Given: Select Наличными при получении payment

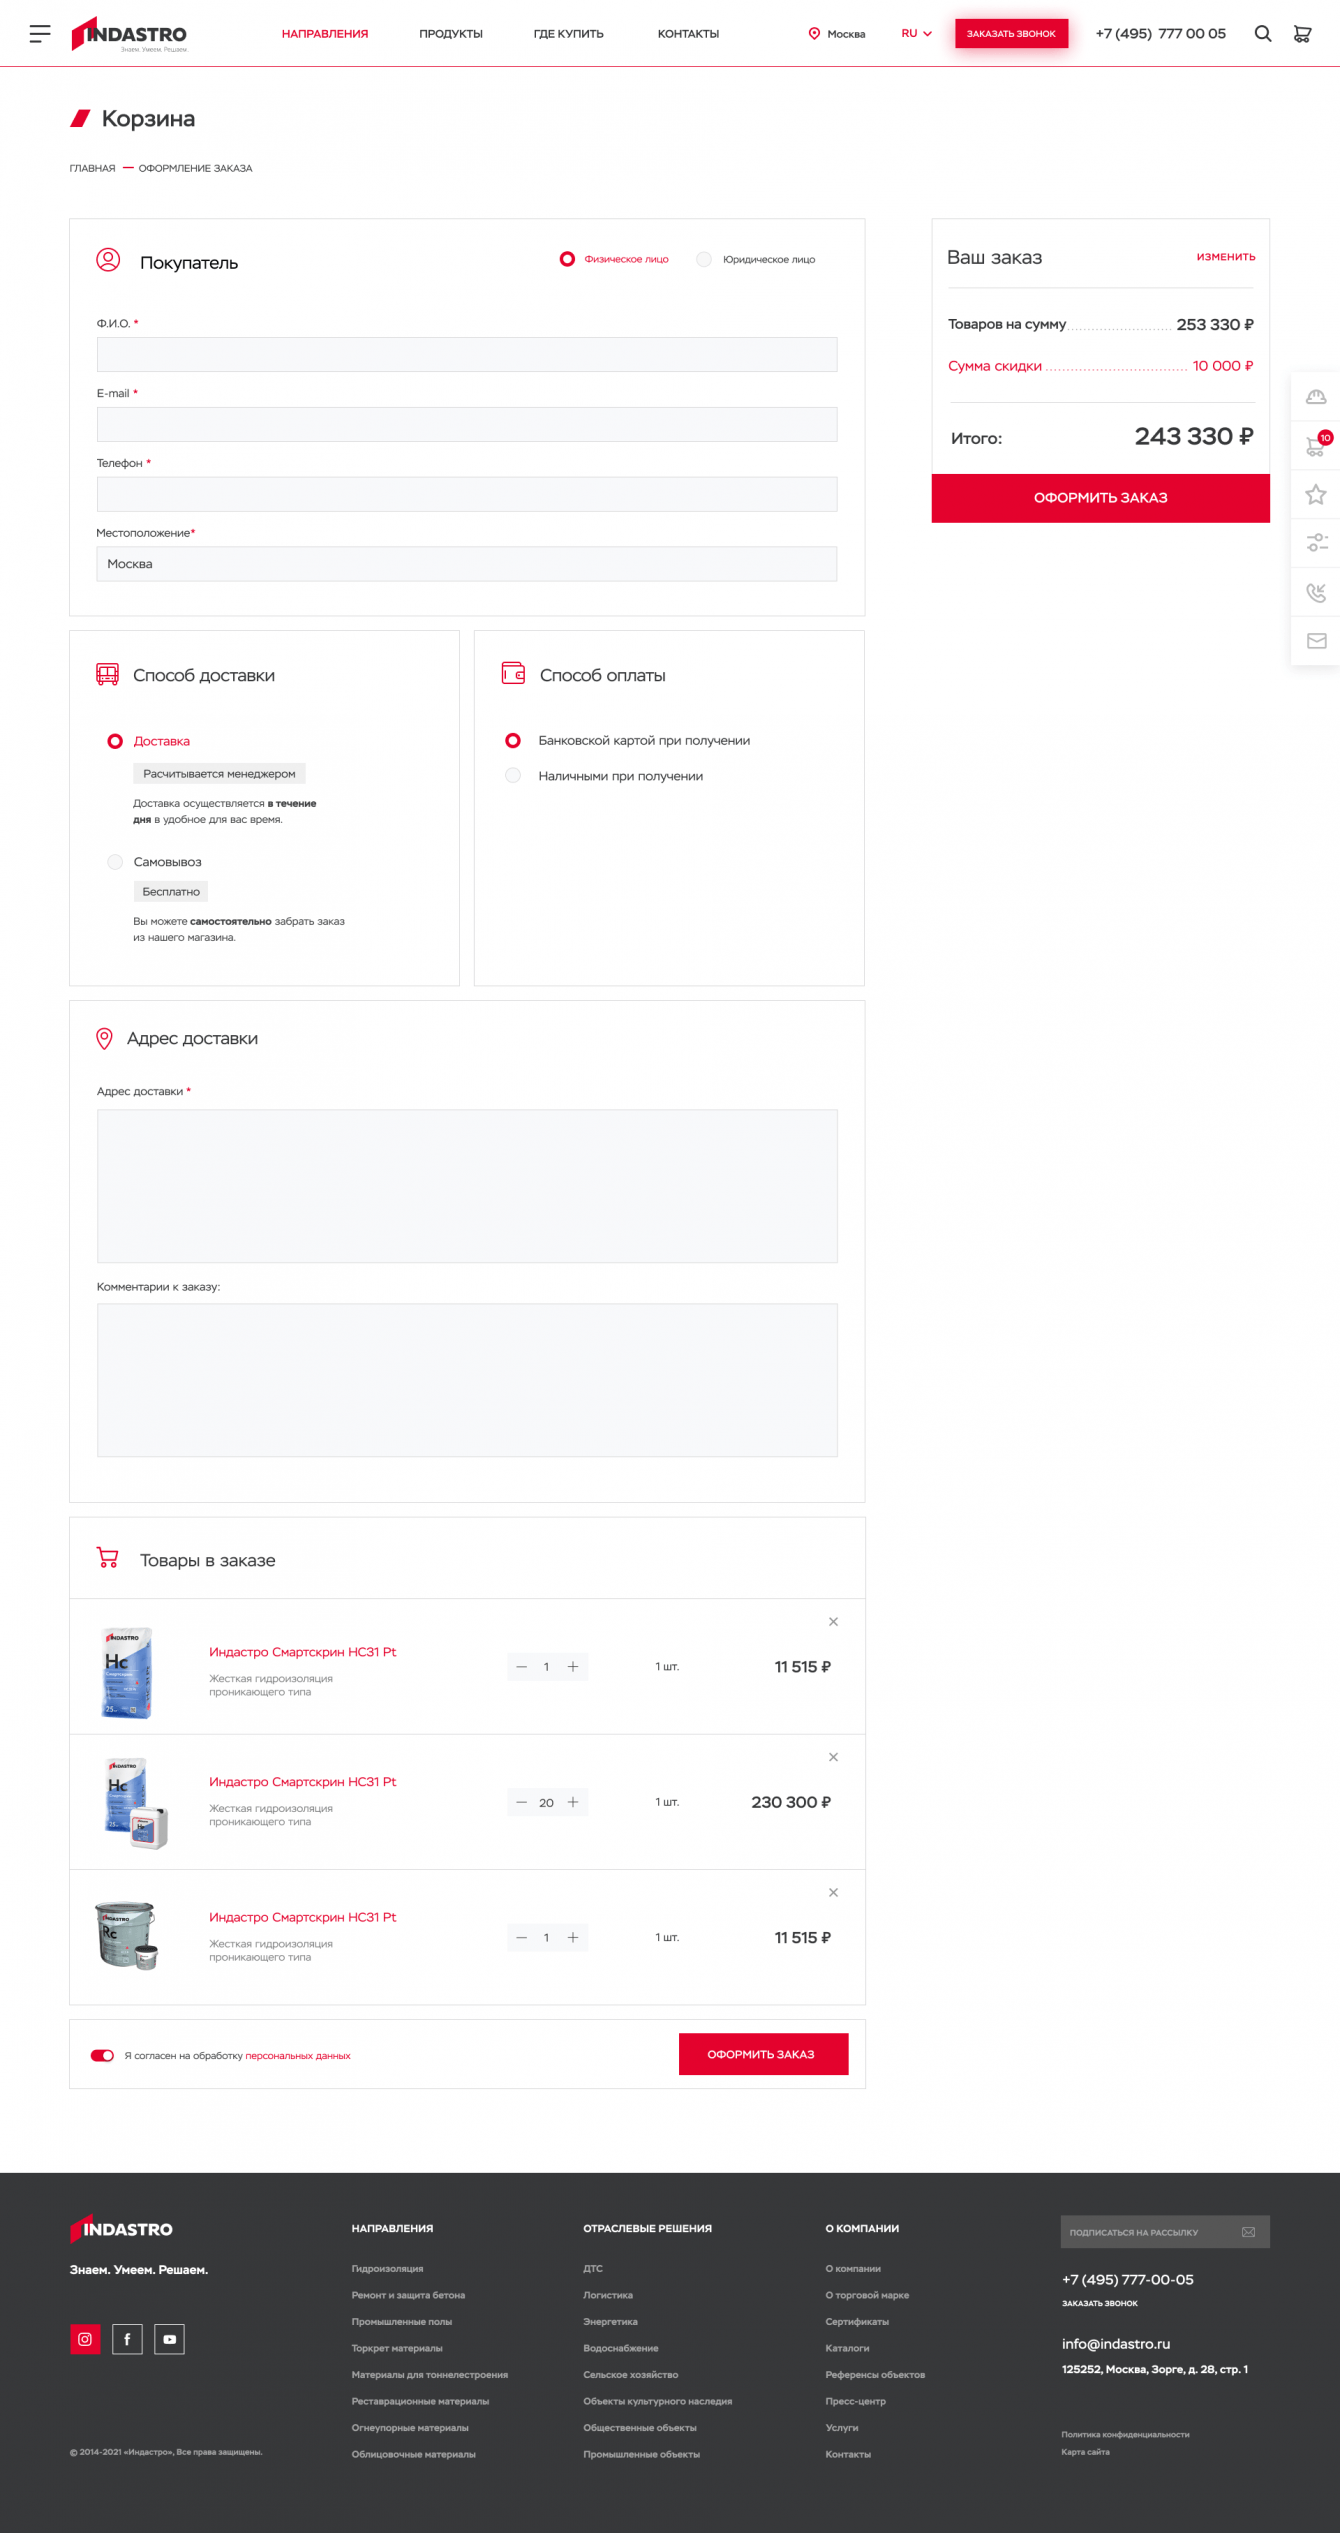Looking at the screenshot, I should [513, 775].
